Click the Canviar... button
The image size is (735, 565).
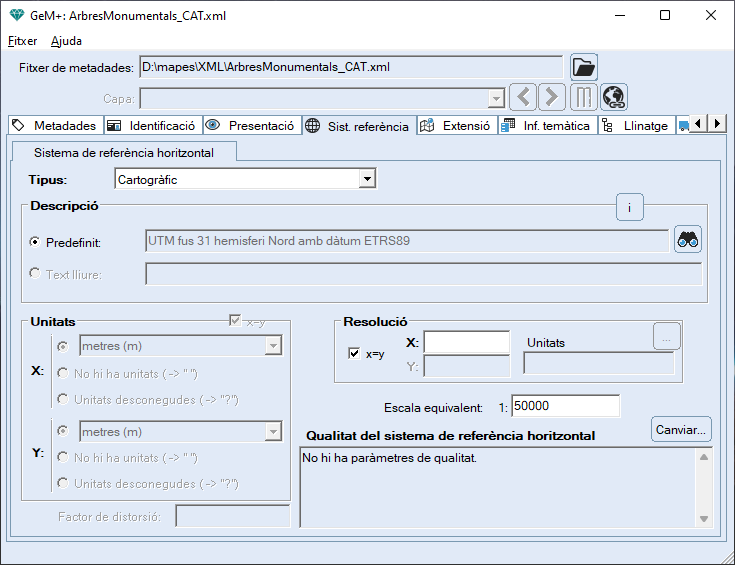pyautogui.click(x=681, y=429)
